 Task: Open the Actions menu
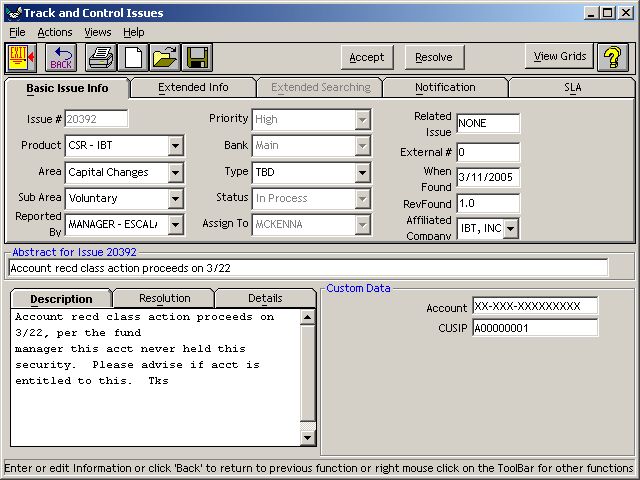55,32
